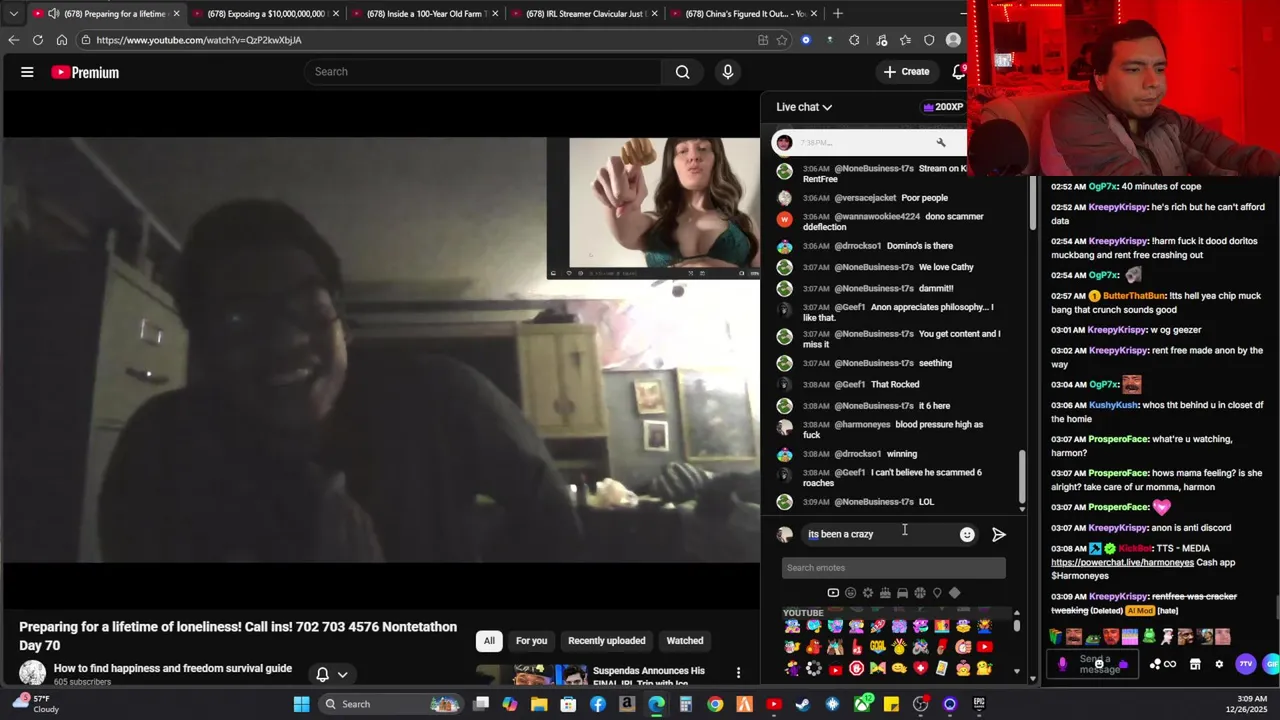Open the tab search dropdown arrow

pyautogui.click(x=13, y=13)
